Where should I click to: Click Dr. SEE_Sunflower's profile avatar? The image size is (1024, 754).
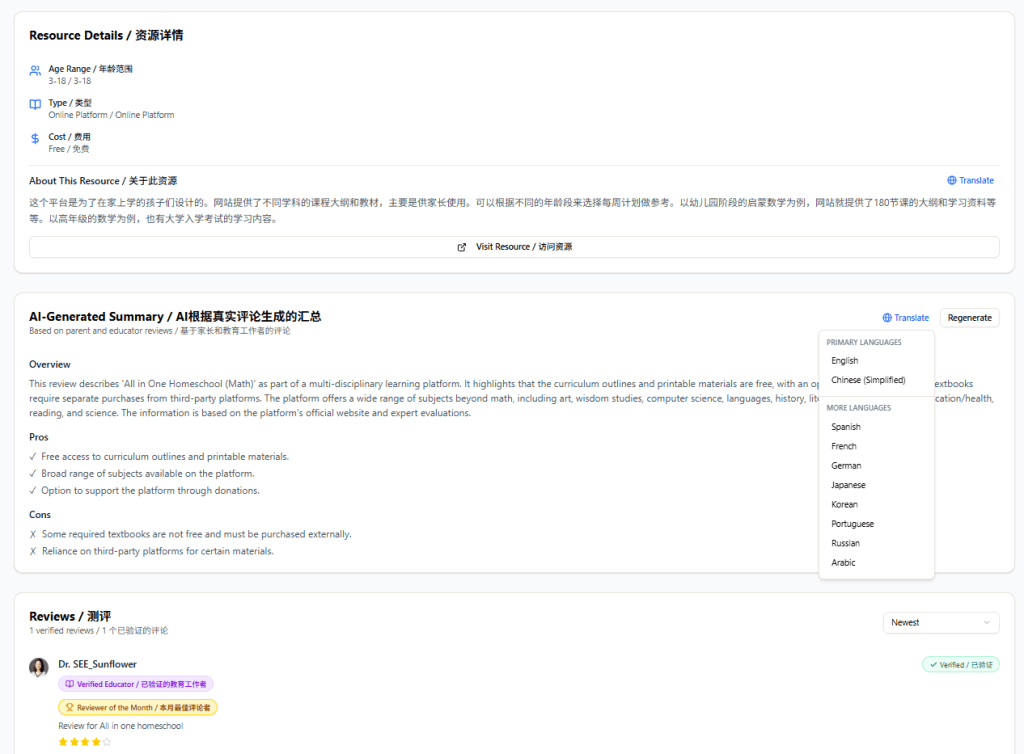[39, 667]
